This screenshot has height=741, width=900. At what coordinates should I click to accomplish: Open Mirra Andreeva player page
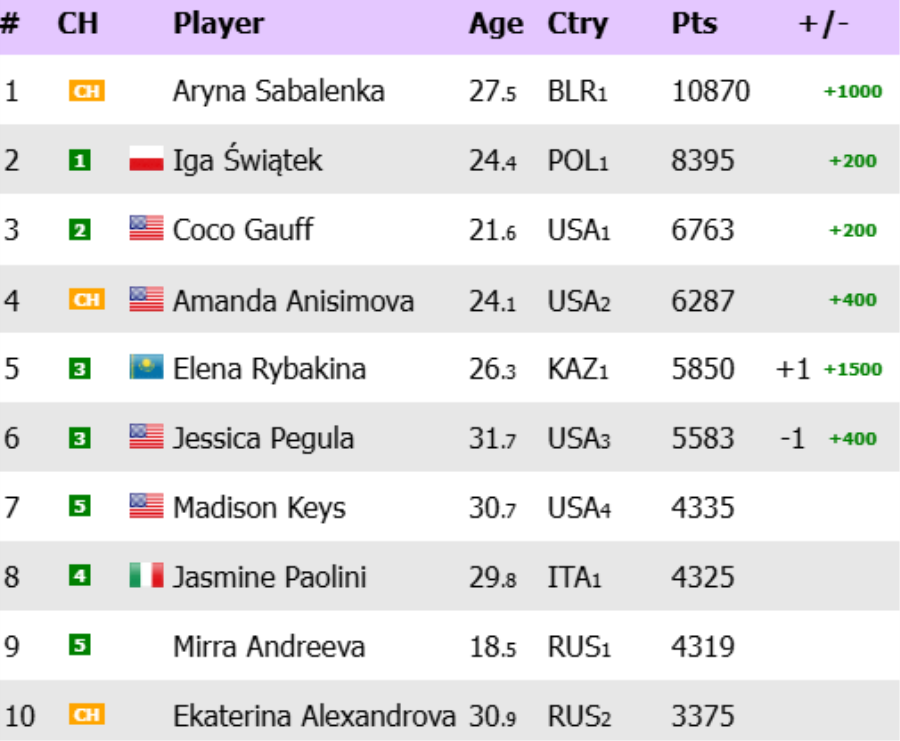click(270, 647)
